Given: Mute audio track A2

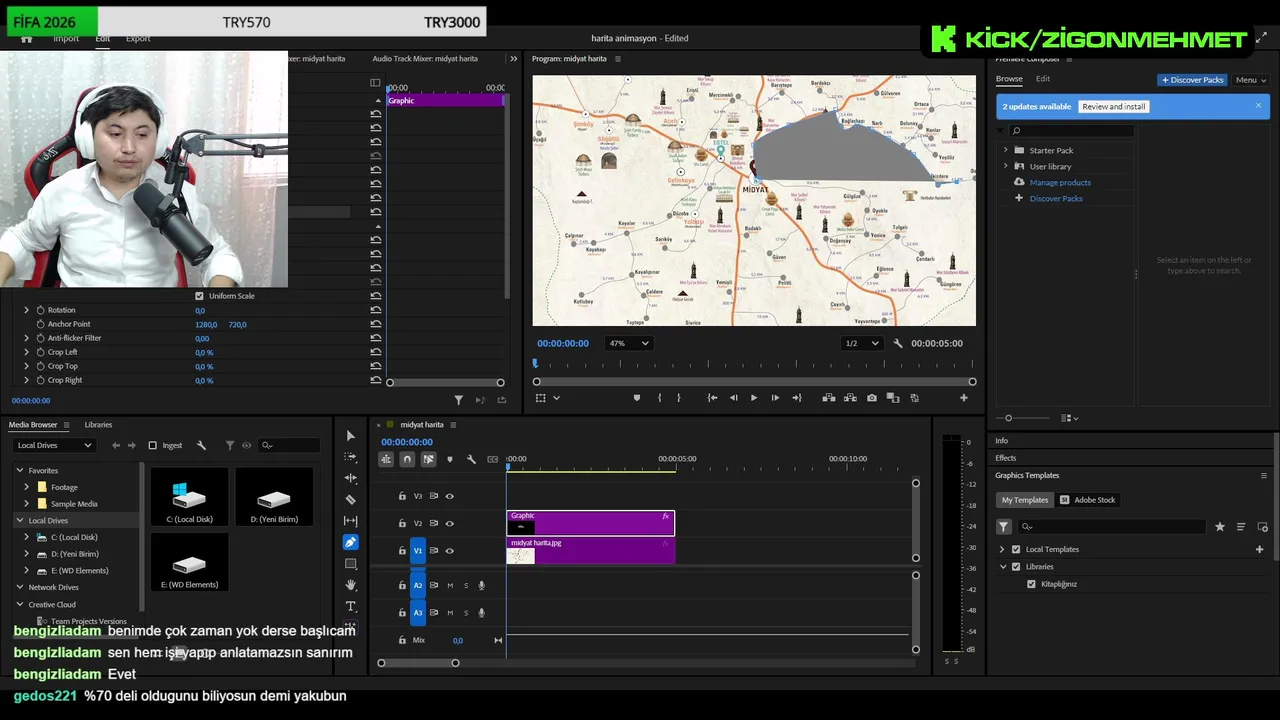Looking at the screenshot, I should coord(450,586).
